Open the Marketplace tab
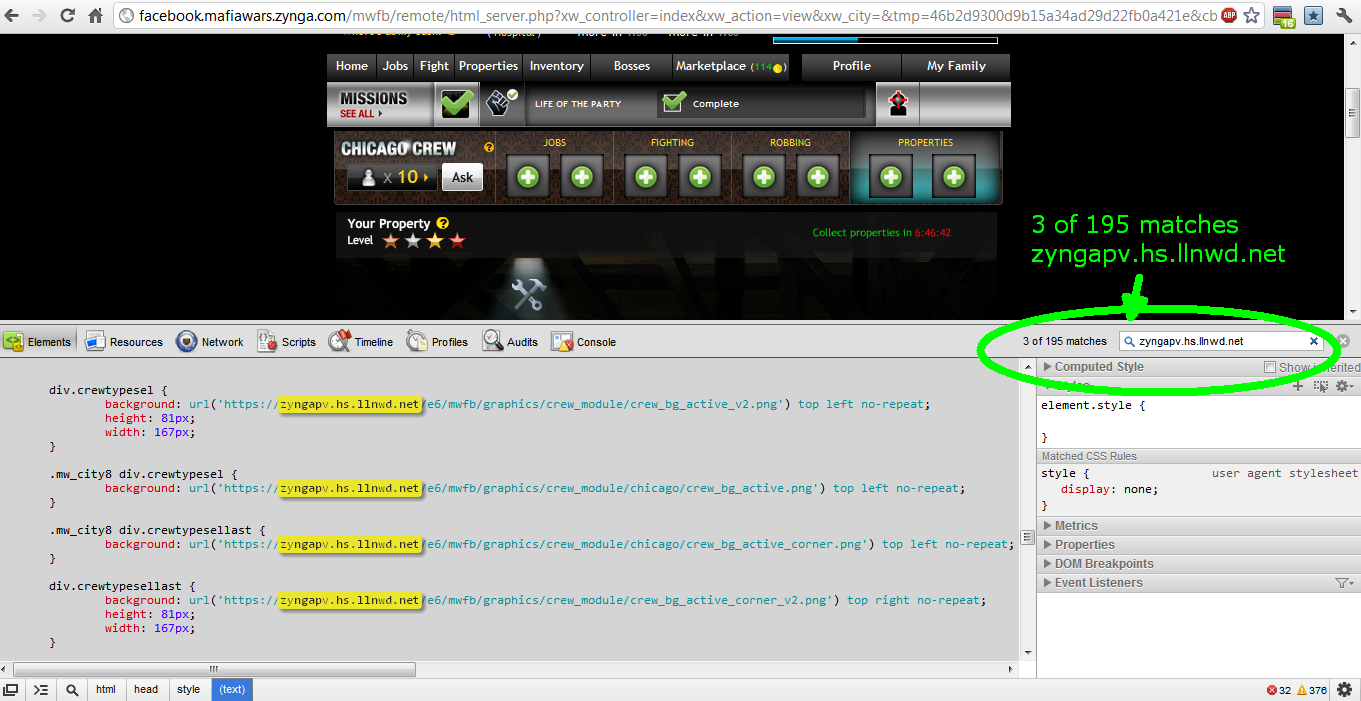1361x701 pixels. (731, 66)
